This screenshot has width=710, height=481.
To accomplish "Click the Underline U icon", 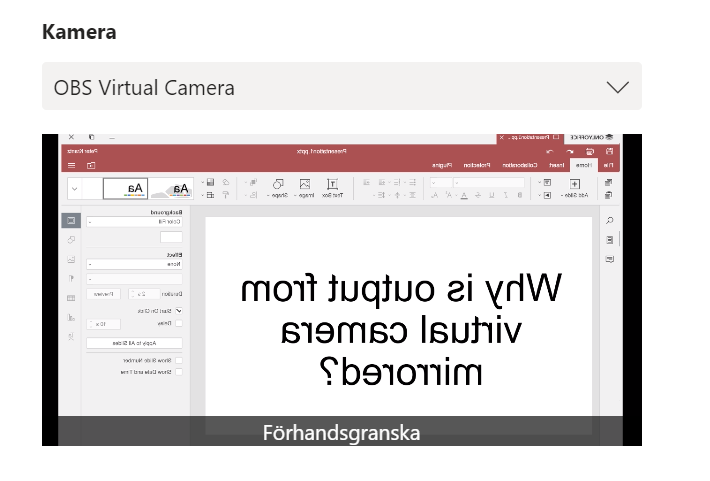I will 492,195.
